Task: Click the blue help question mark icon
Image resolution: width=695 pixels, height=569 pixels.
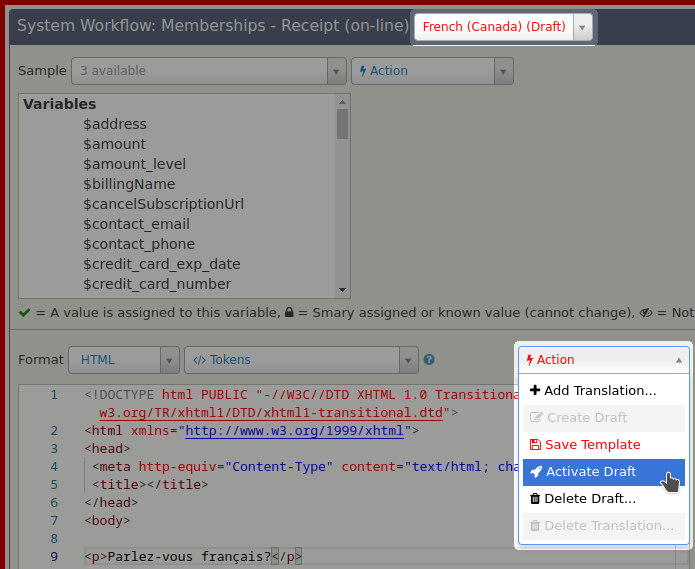Action: 429,360
